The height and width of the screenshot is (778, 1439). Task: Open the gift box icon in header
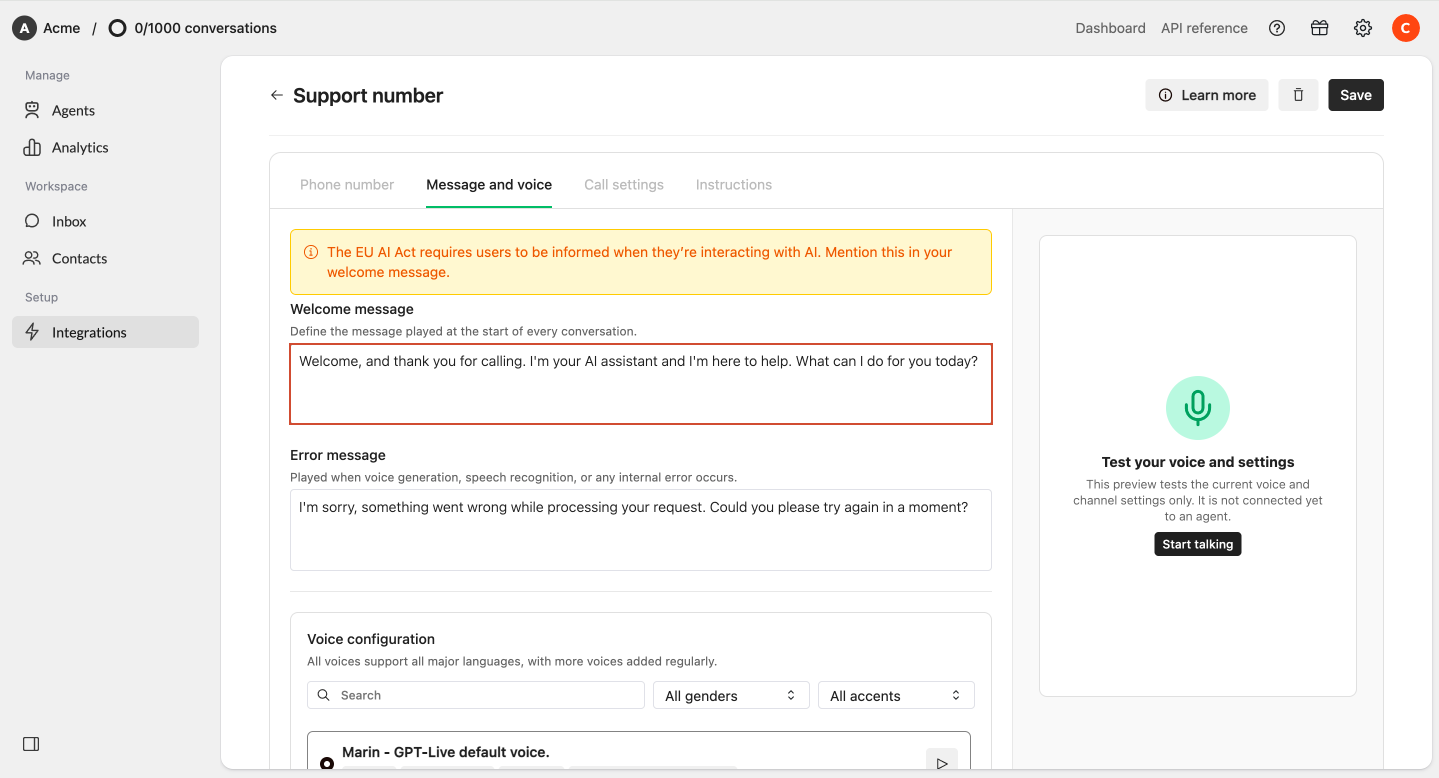(x=1320, y=28)
